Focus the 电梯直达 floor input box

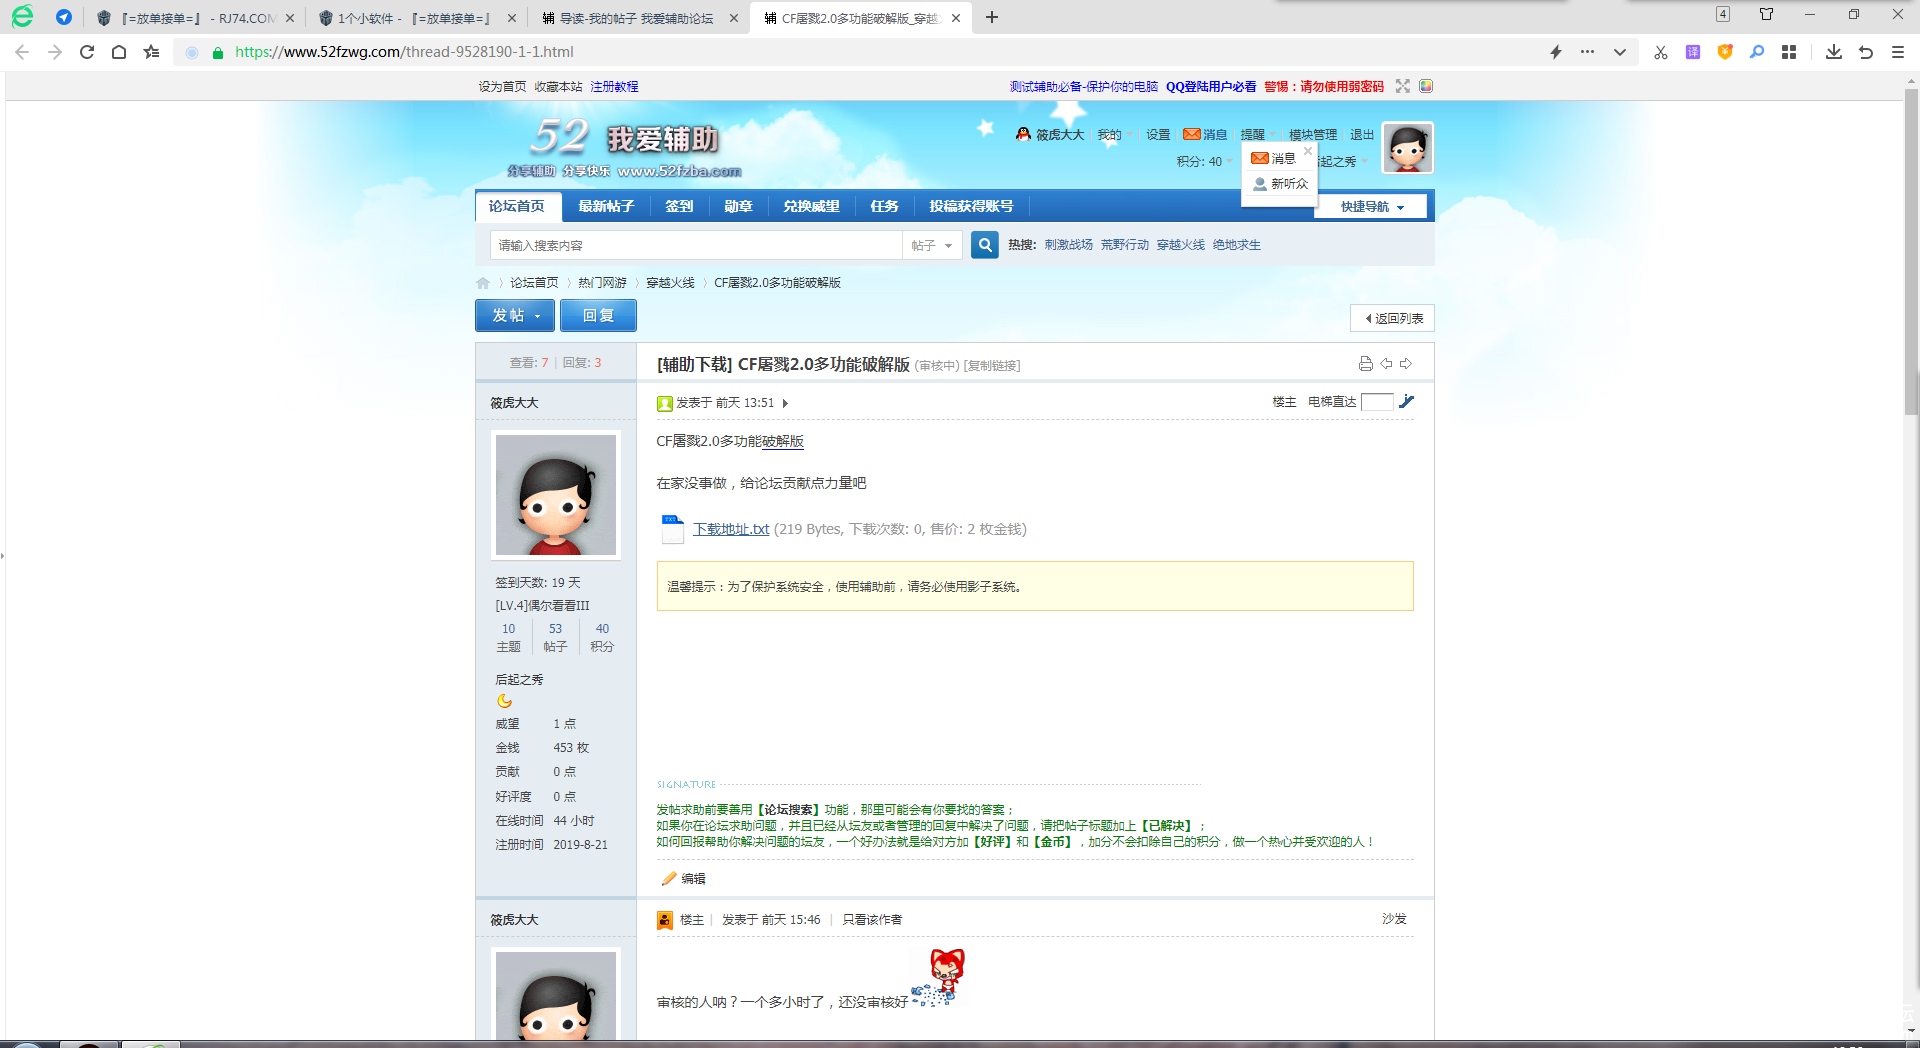coord(1377,402)
